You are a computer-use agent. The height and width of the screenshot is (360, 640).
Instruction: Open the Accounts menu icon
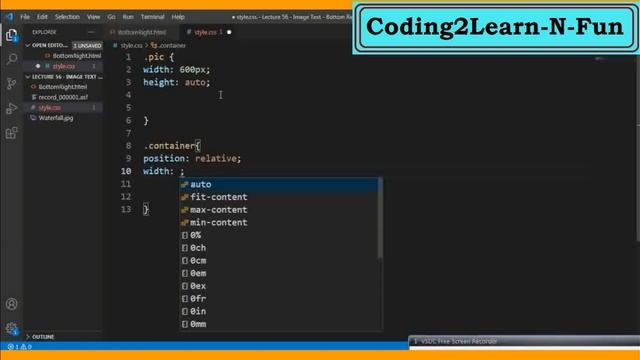click(12, 304)
